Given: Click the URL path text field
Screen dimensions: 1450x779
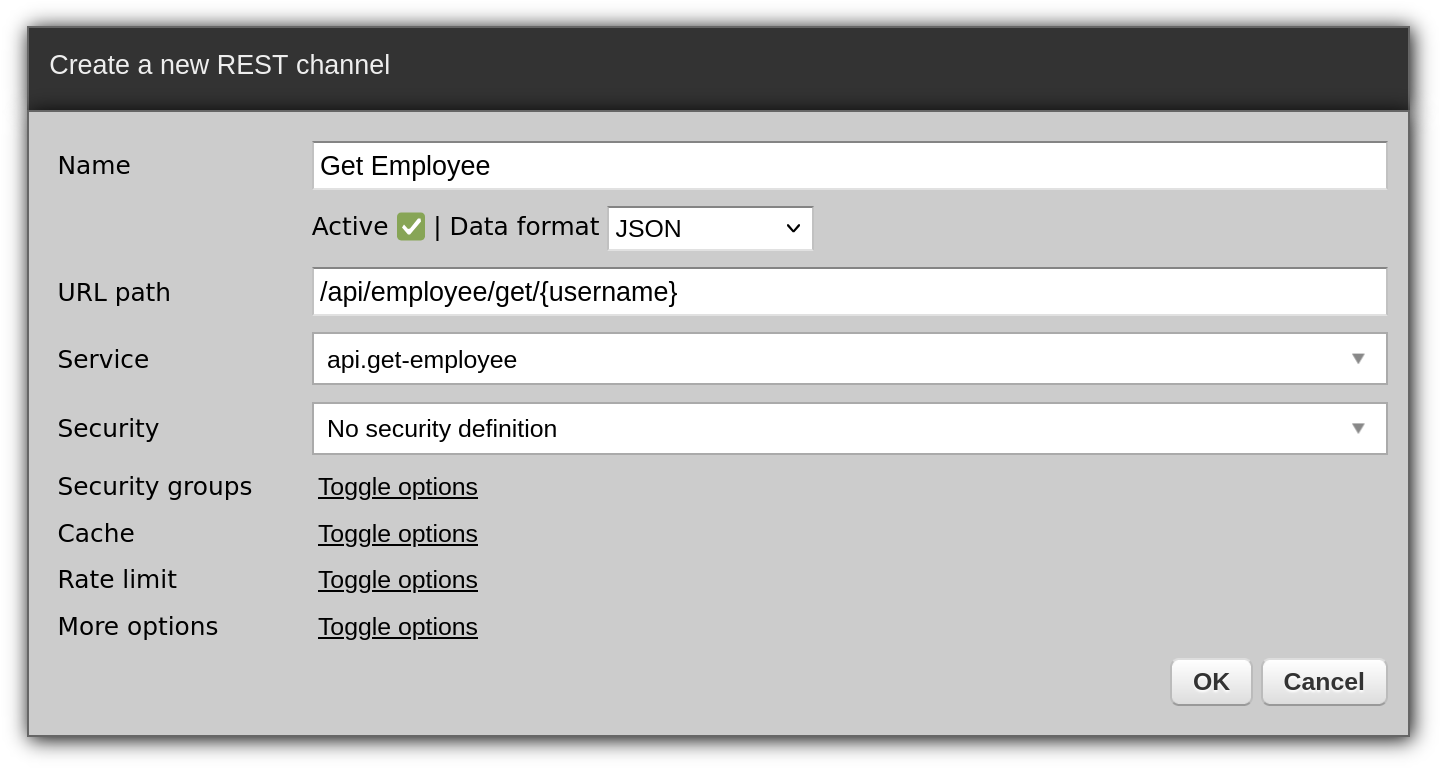Looking at the screenshot, I should coord(849,292).
